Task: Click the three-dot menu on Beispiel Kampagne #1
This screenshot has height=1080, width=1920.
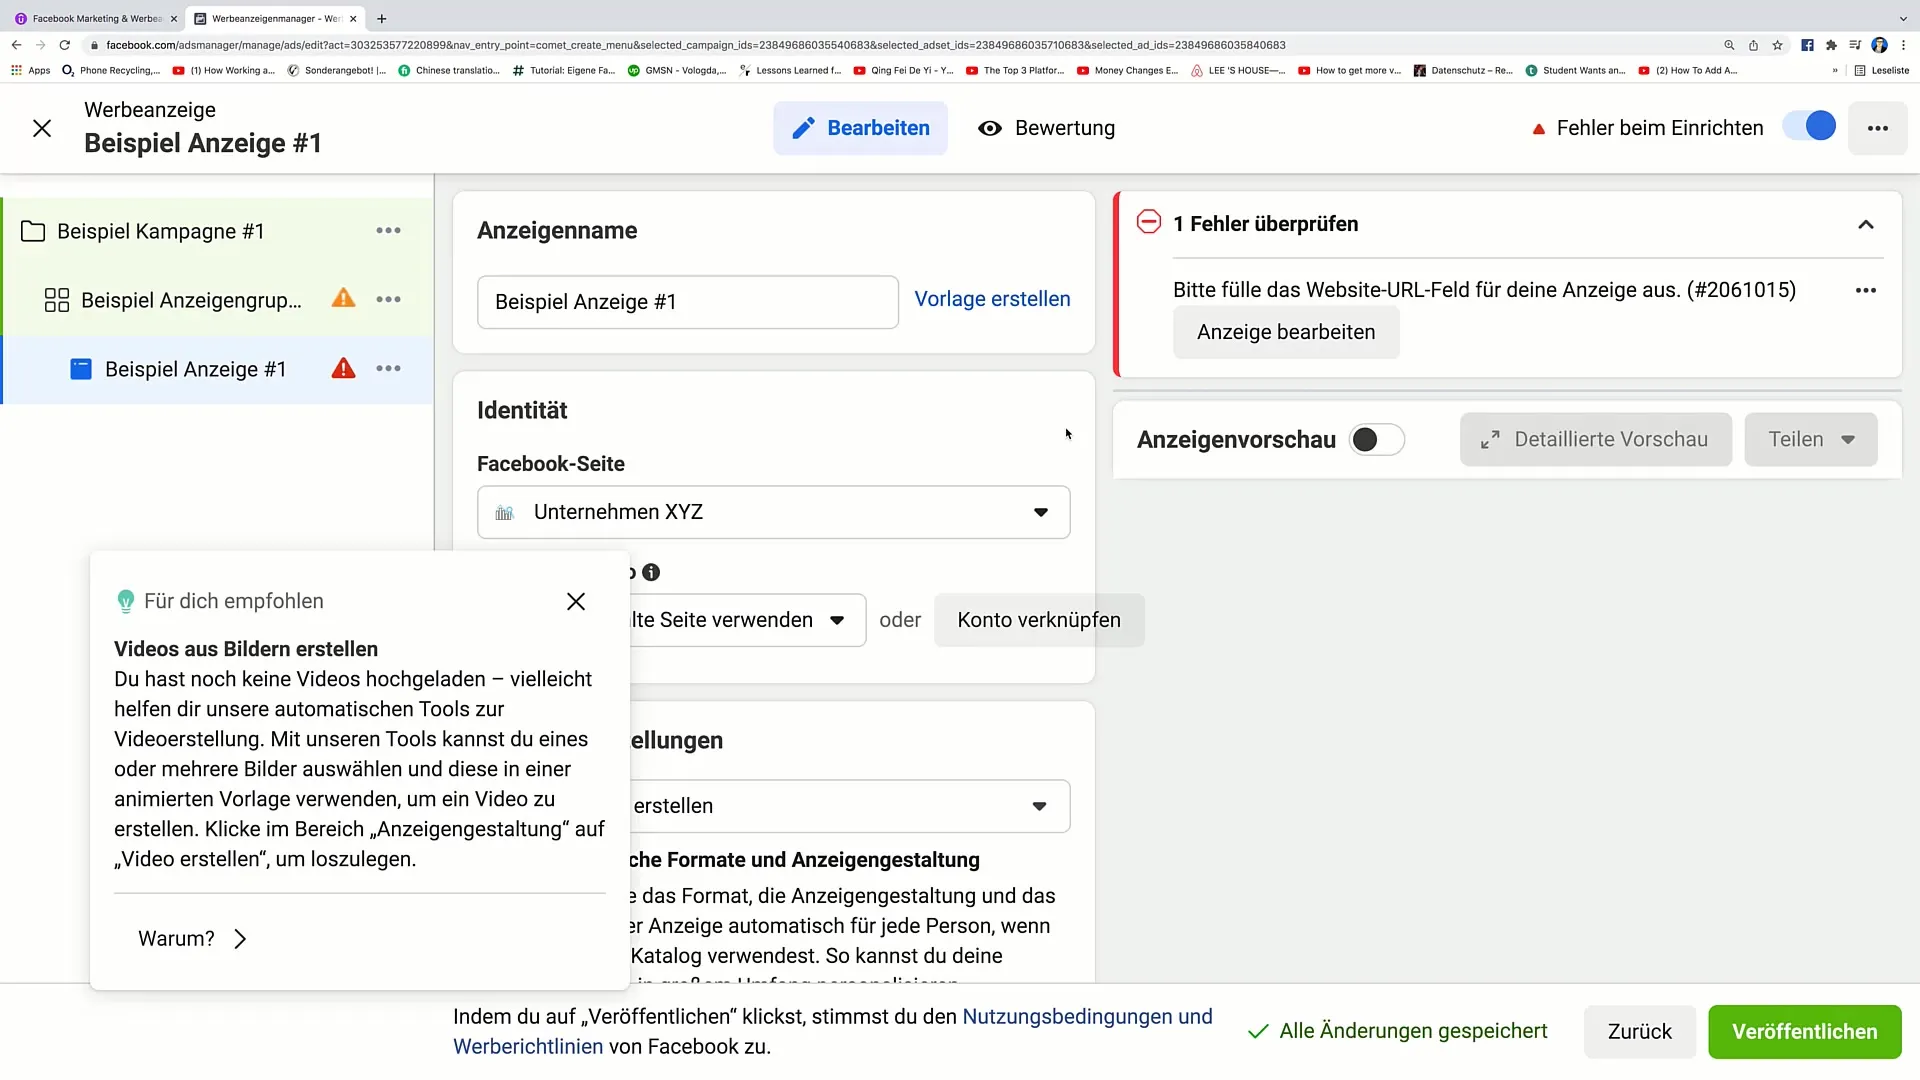Action: (x=388, y=231)
